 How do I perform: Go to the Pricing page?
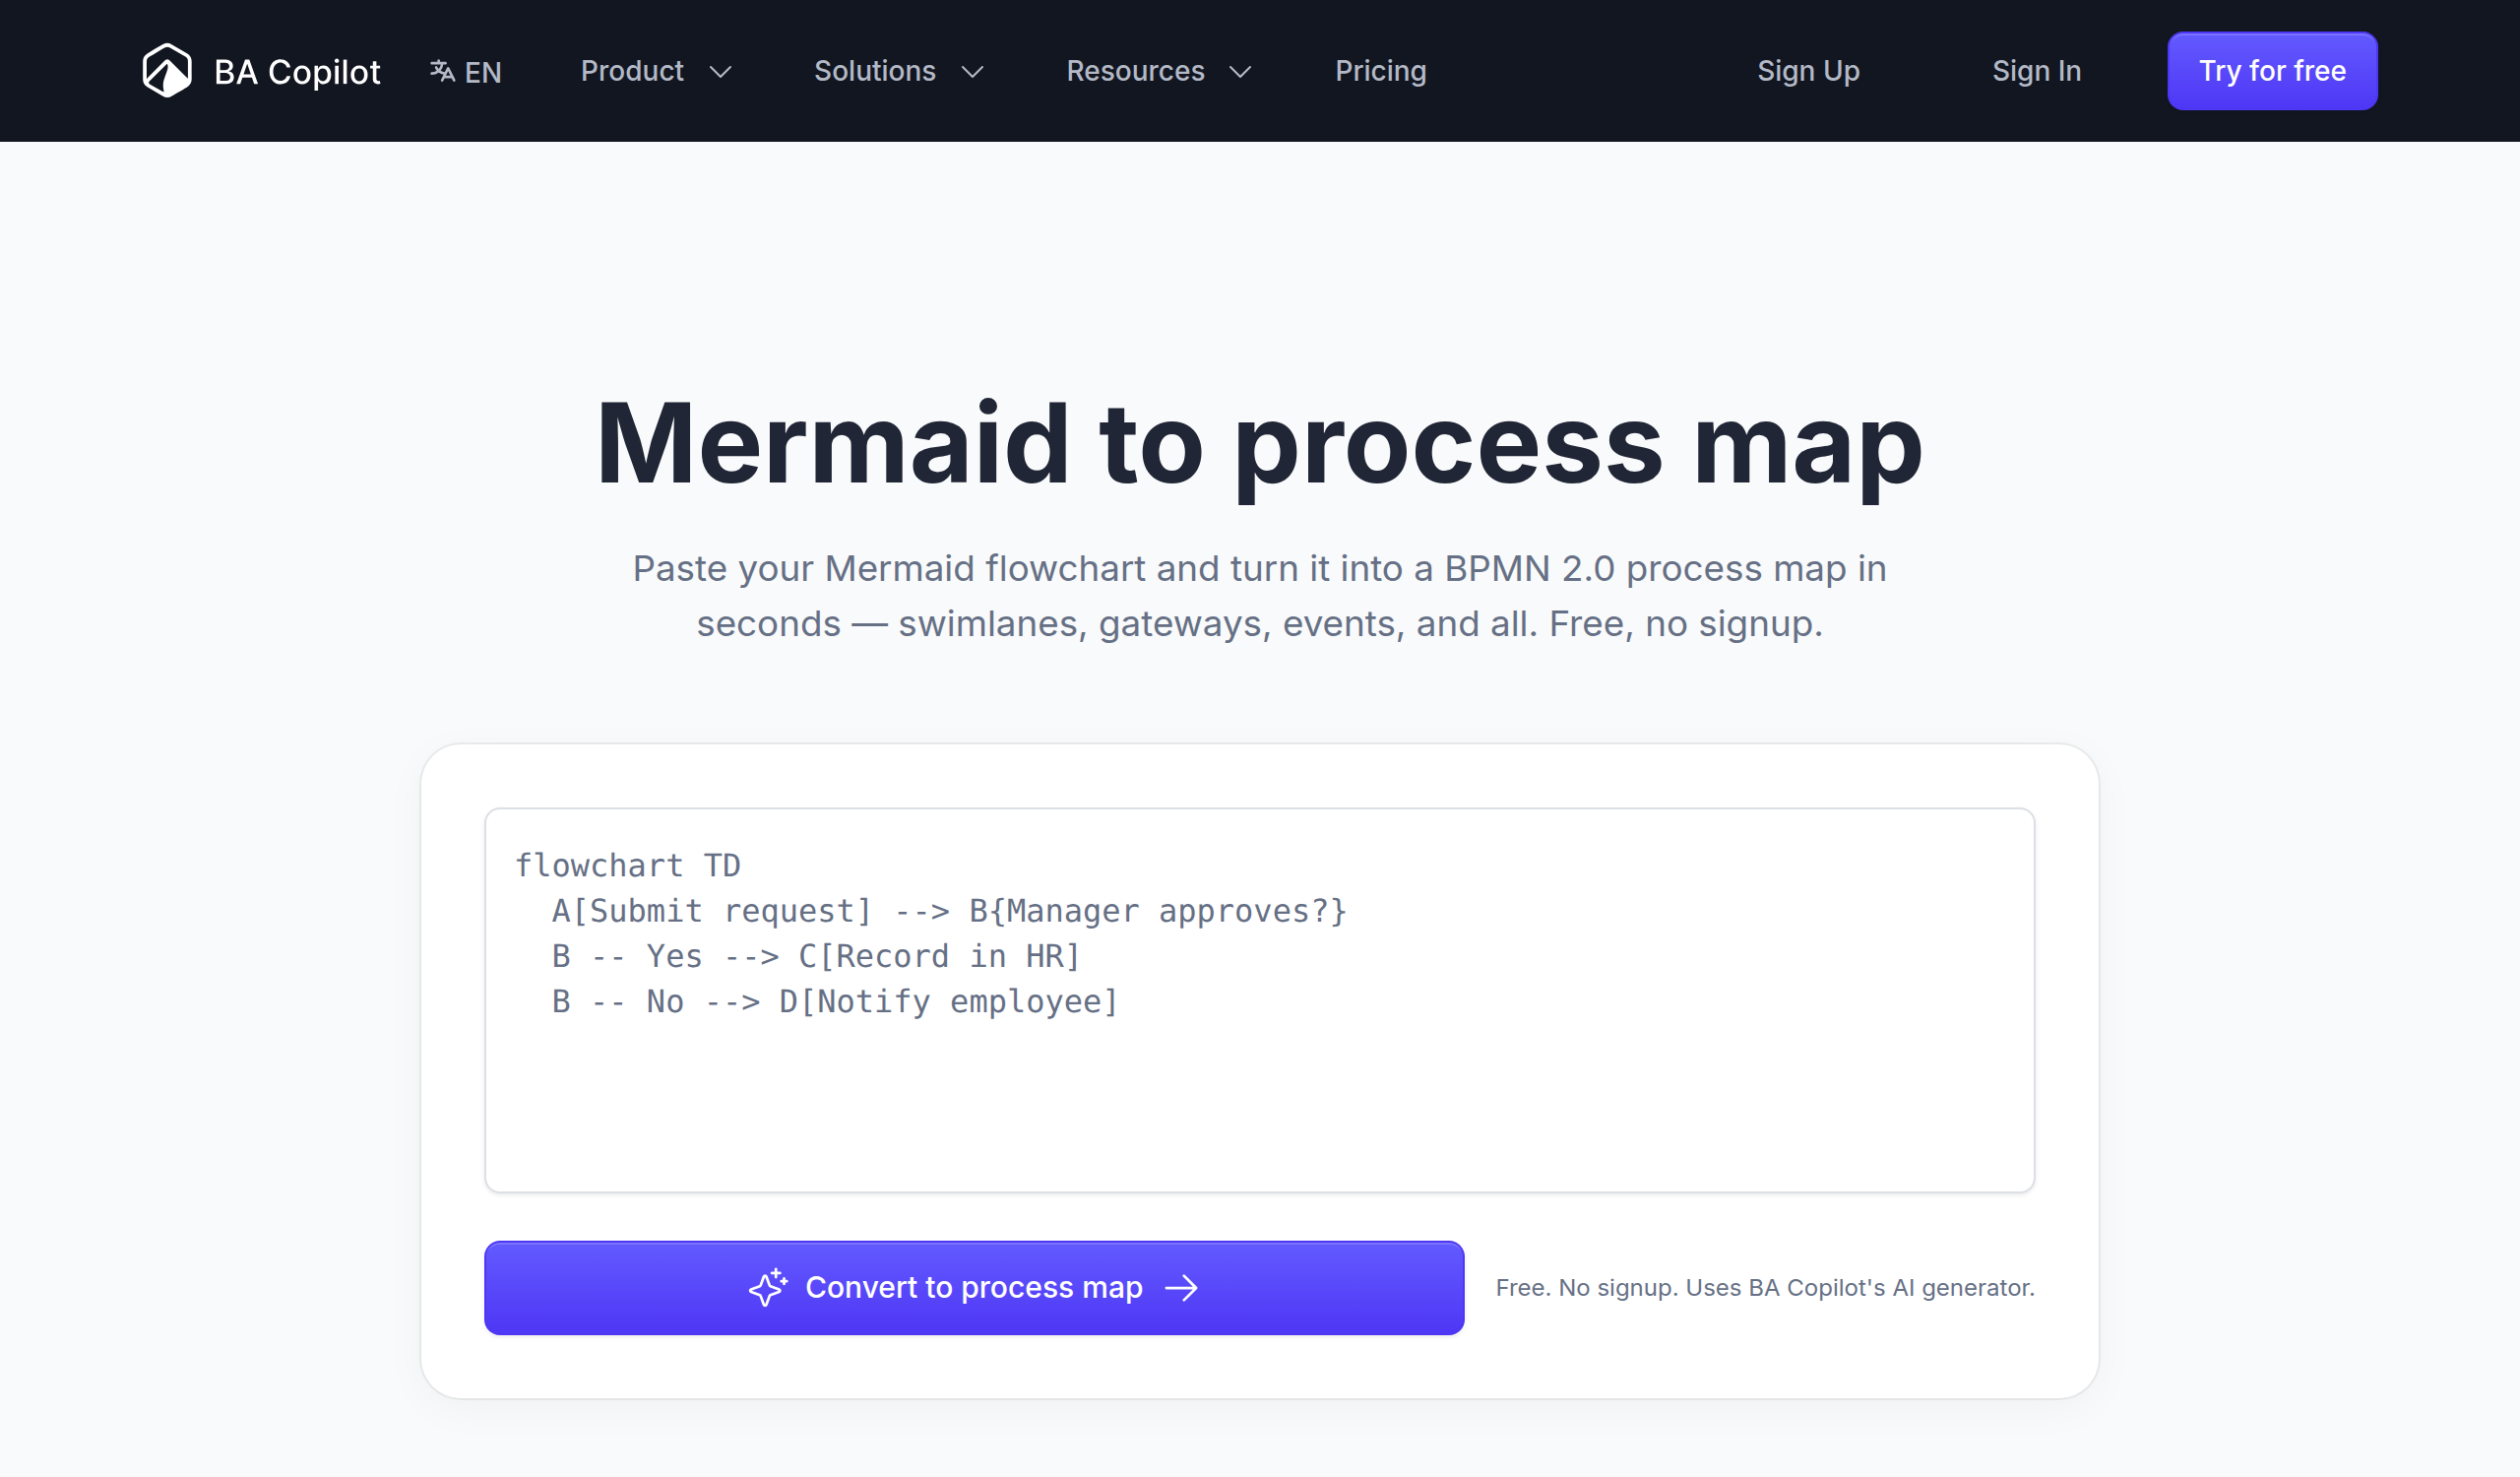(1381, 71)
